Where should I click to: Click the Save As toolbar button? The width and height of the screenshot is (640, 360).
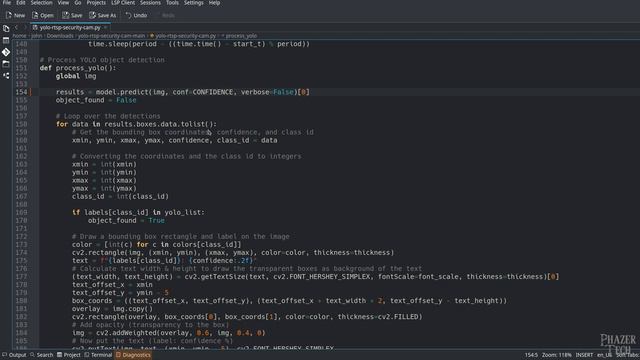(x=103, y=15)
